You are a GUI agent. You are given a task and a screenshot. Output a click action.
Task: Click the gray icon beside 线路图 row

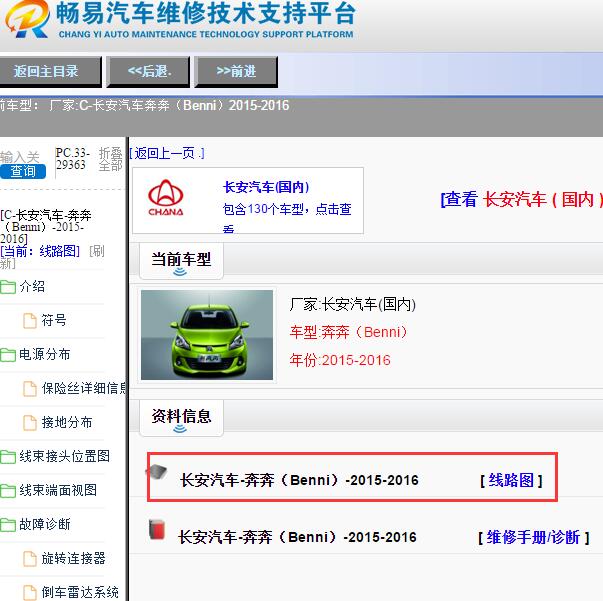click(157, 471)
